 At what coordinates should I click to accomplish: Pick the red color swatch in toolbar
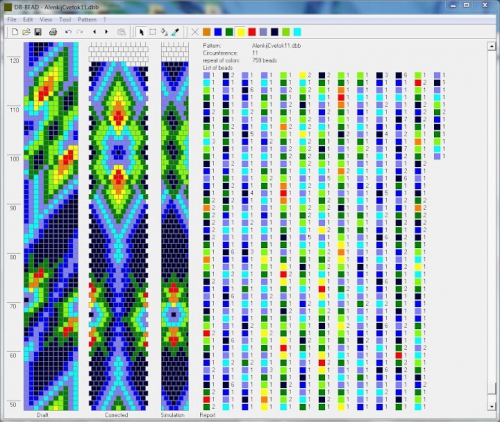[252, 32]
